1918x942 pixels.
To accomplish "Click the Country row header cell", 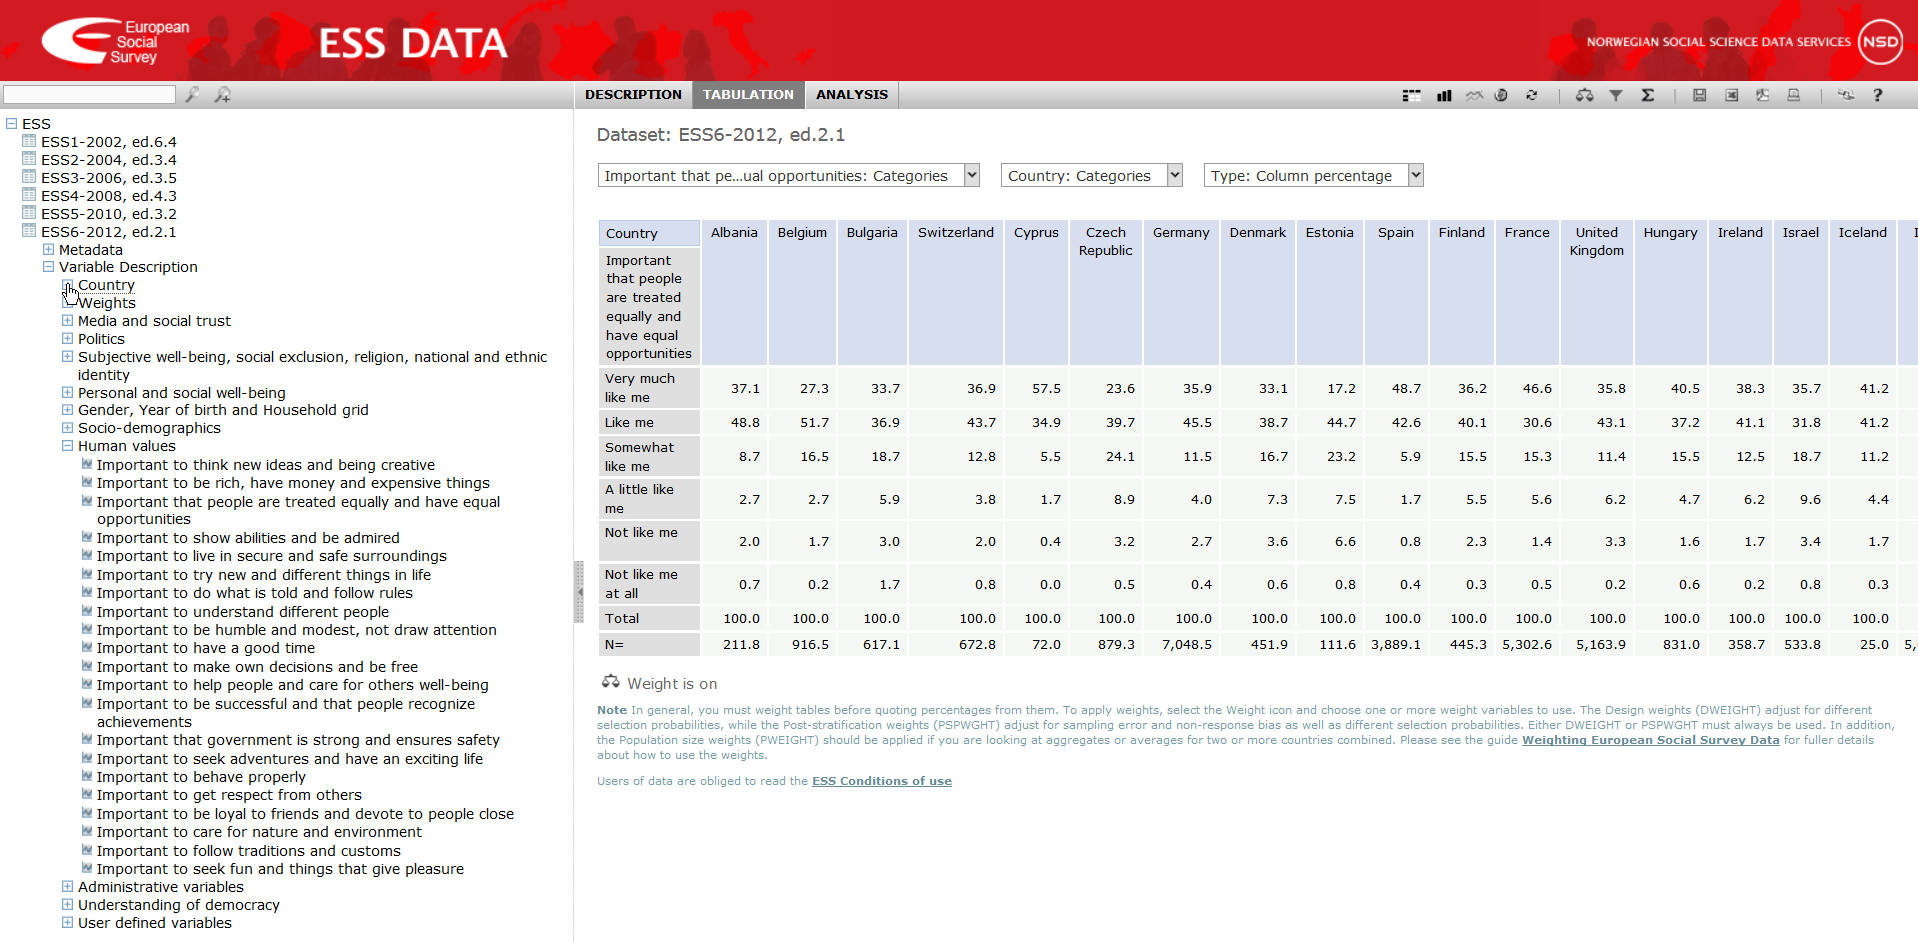I will point(649,233).
